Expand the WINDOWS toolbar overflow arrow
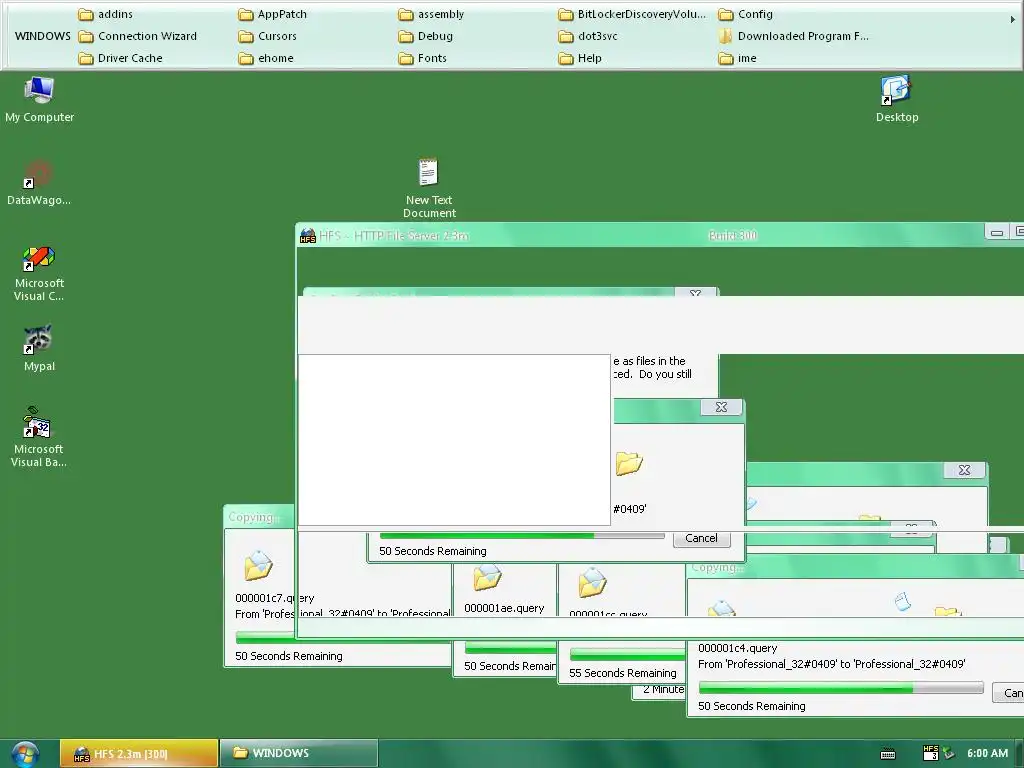The image size is (1024, 768). pyautogui.click(x=1013, y=20)
